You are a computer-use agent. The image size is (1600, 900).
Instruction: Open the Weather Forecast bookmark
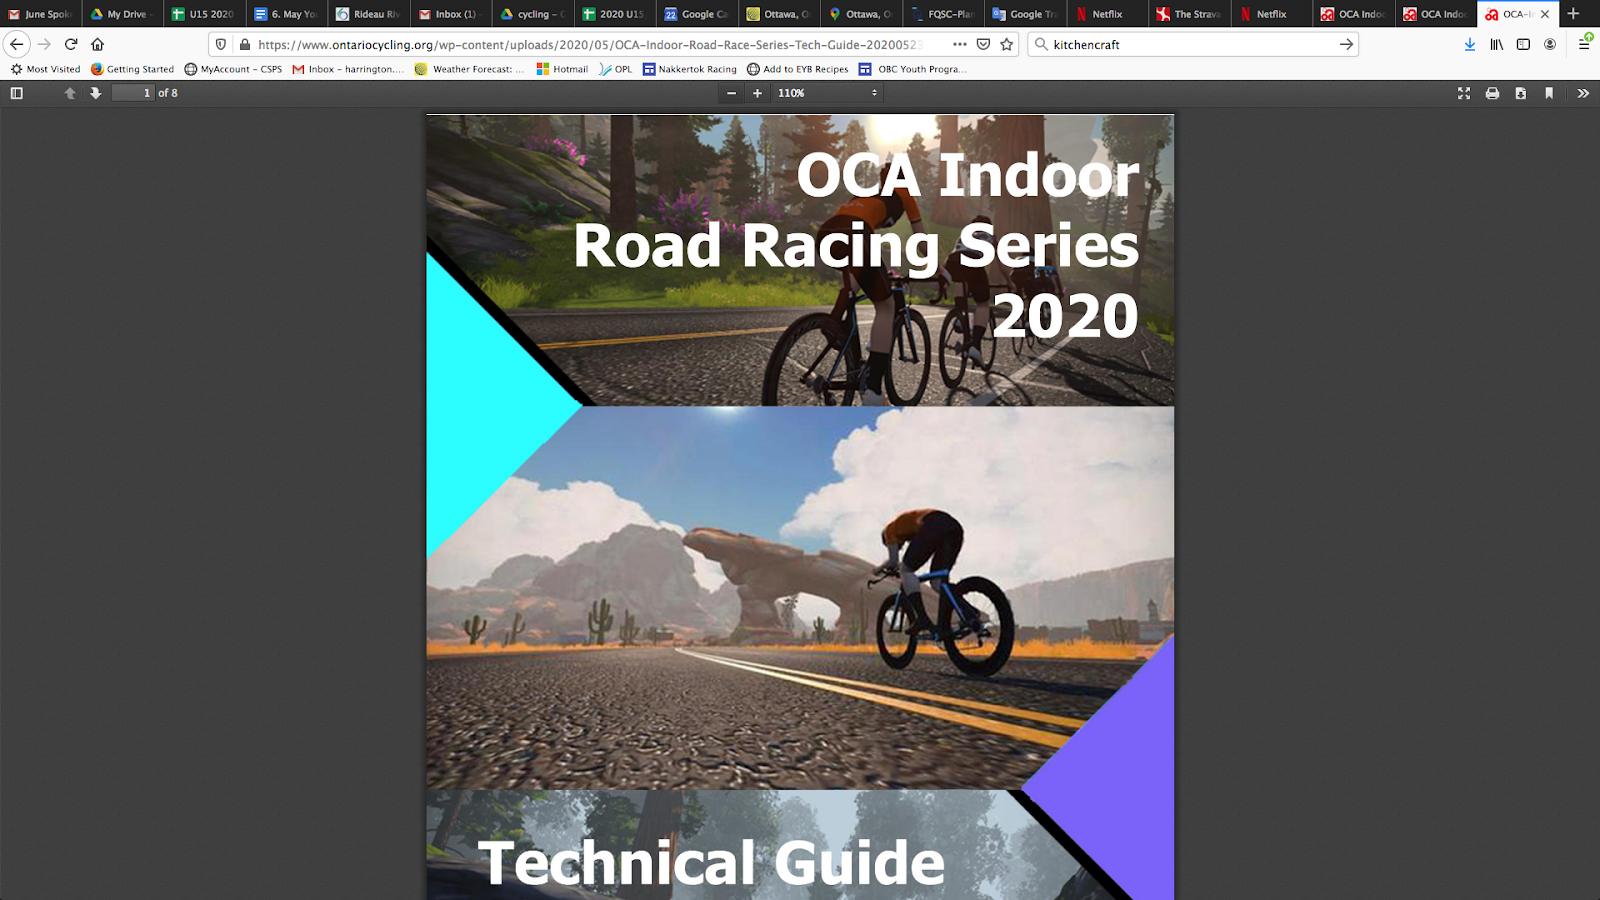(469, 69)
